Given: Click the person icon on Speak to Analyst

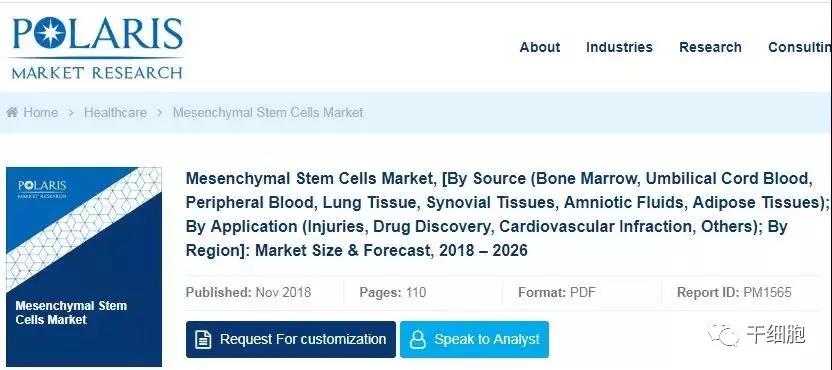Looking at the screenshot, I should [418, 340].
